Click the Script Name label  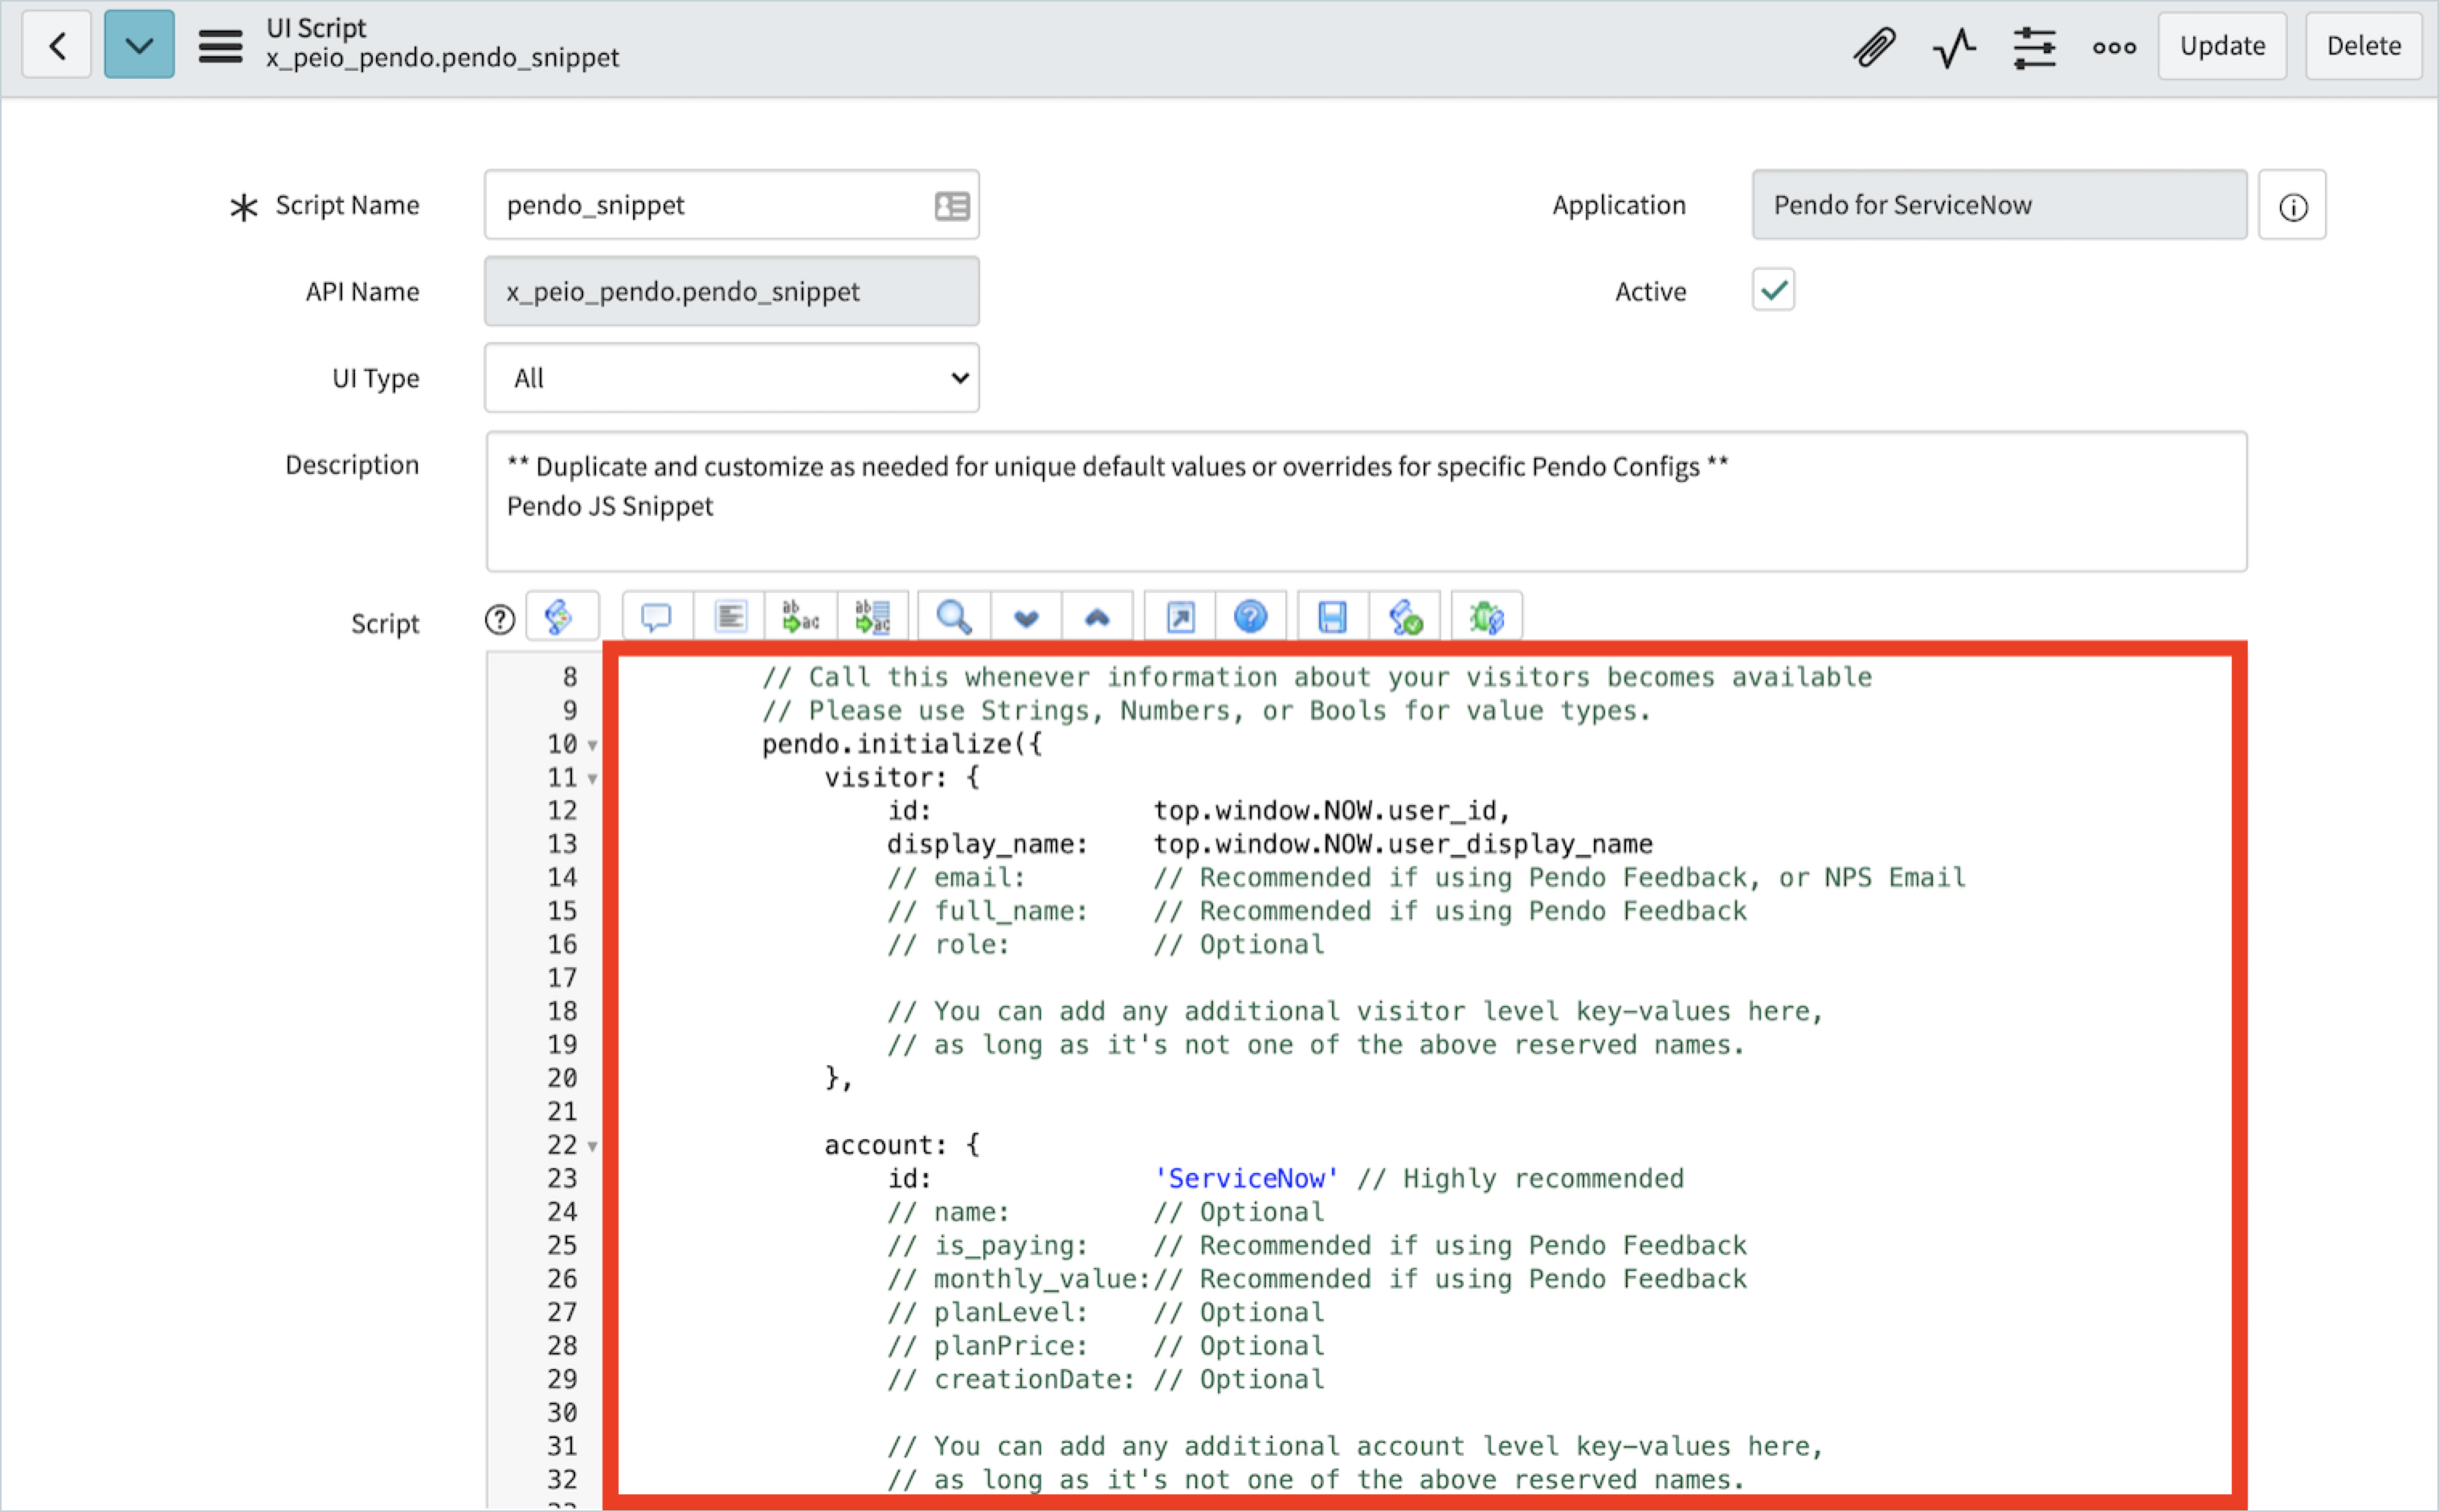click(347, 205)
